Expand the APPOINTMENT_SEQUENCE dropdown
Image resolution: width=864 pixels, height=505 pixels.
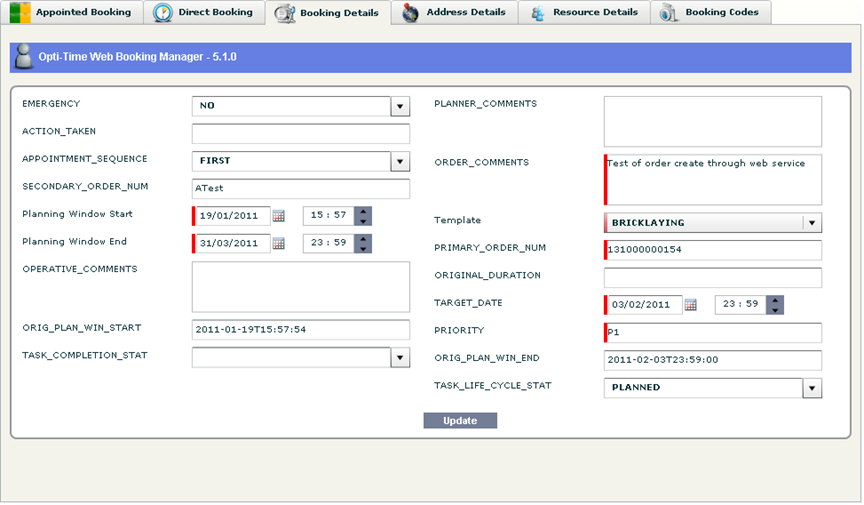coord(400,162)
